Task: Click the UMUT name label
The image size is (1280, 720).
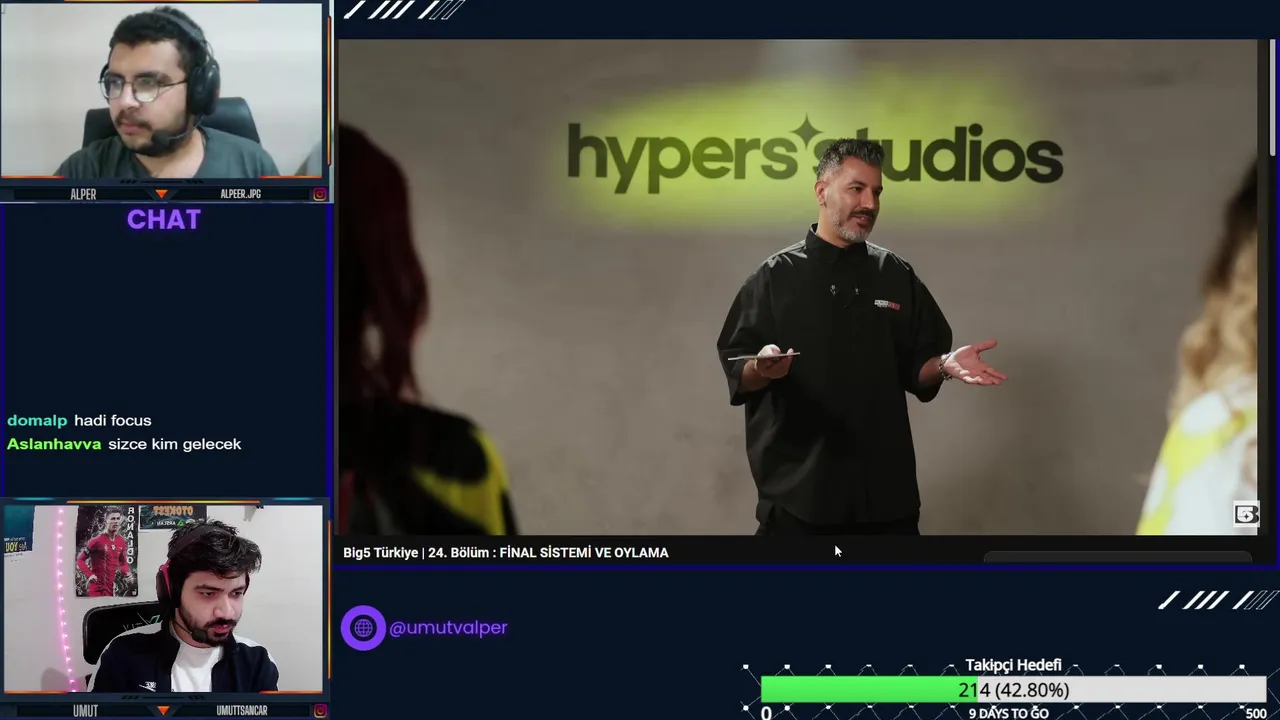Action: click(85, 711)
